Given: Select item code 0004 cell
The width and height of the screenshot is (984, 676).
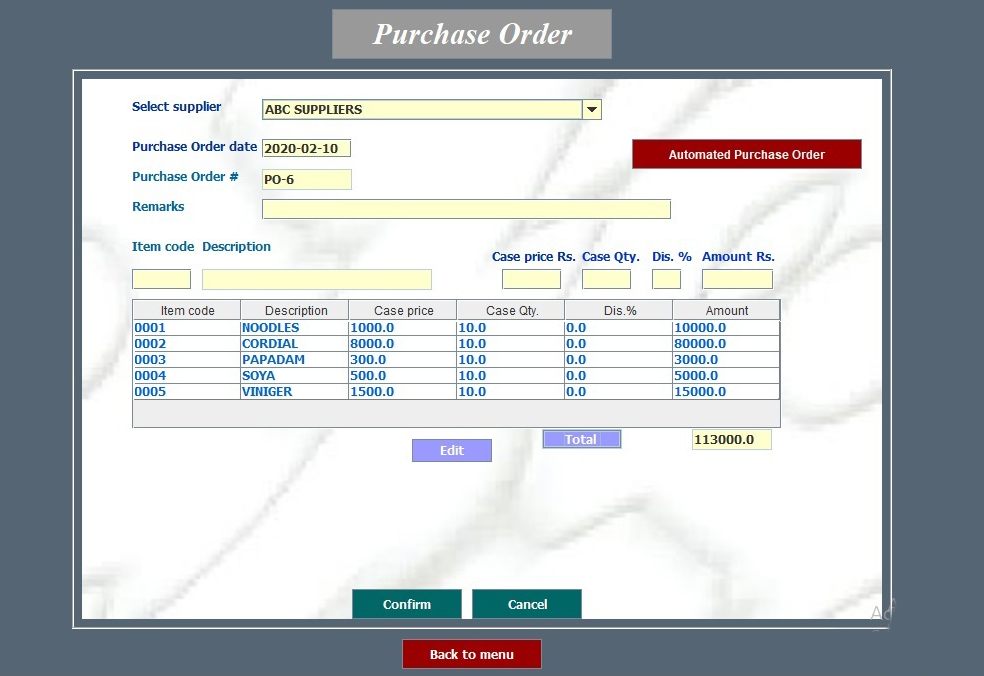Looking at the screenshot, I should pyautogui.click(x=186, y=375).
